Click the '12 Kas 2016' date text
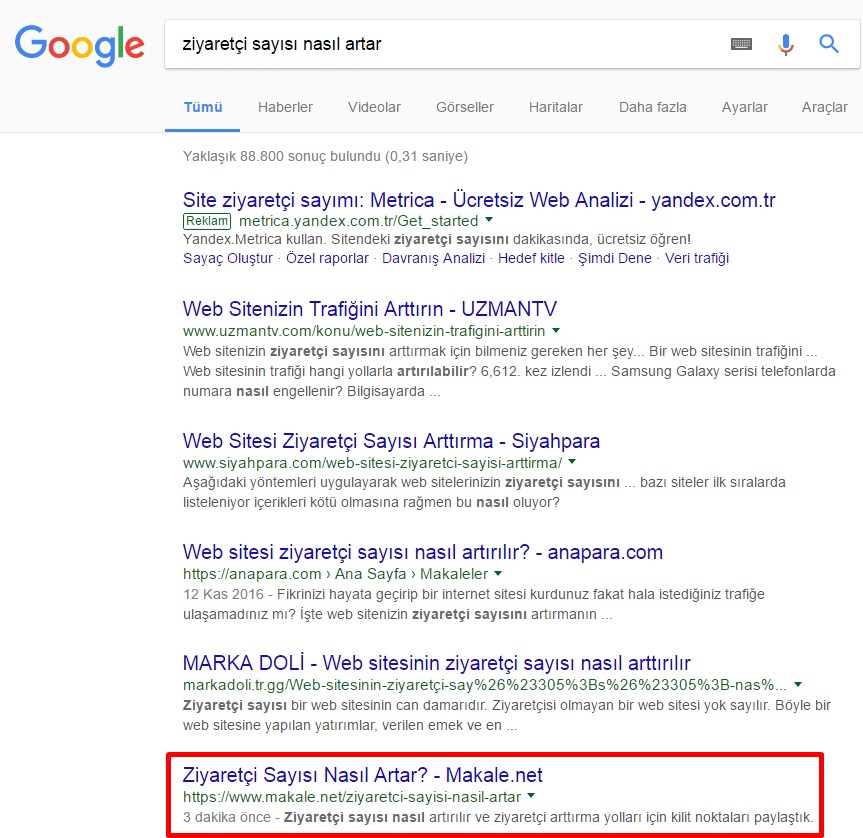 point(223,594)
